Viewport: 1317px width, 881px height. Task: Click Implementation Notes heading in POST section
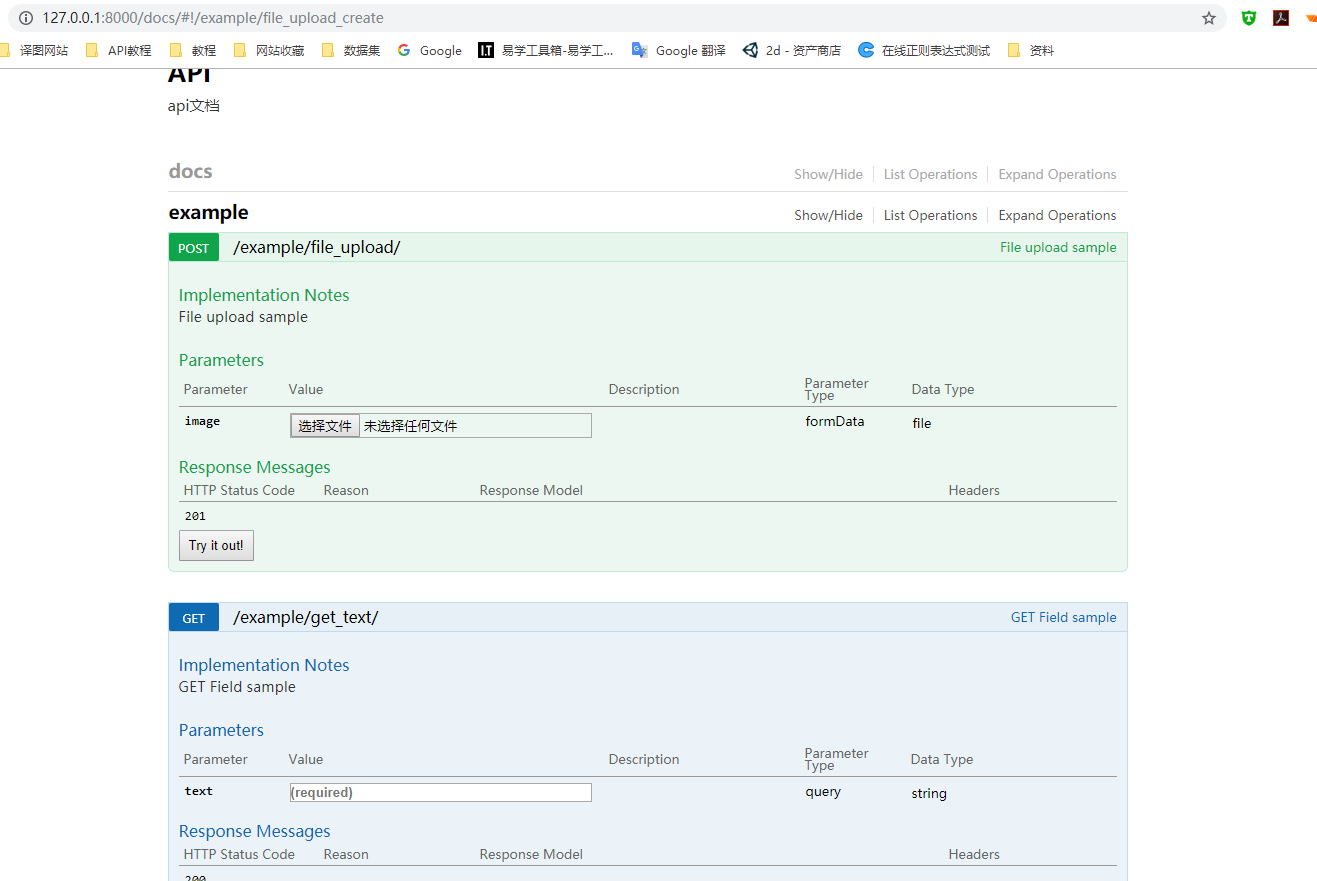pyautogui.click(x=264, y=295)
